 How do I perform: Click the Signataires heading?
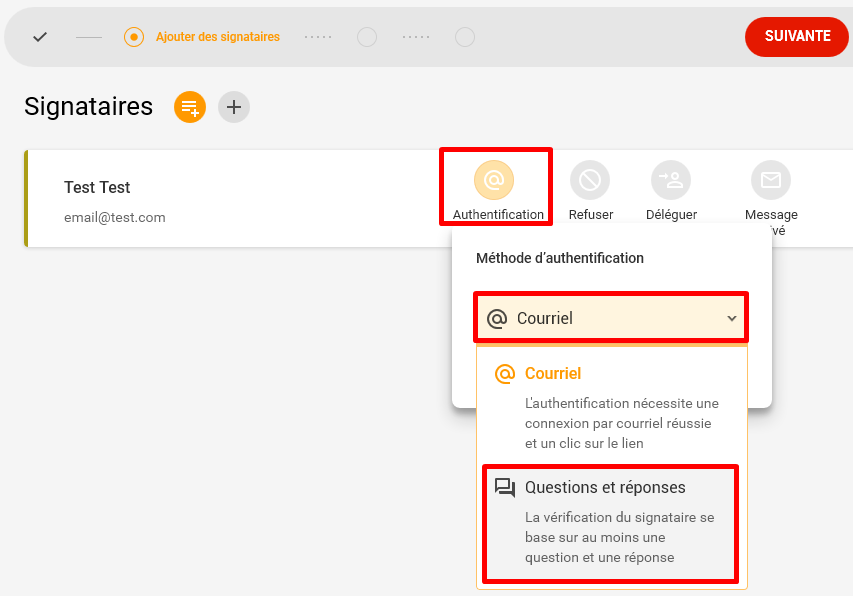pos(89,106)
